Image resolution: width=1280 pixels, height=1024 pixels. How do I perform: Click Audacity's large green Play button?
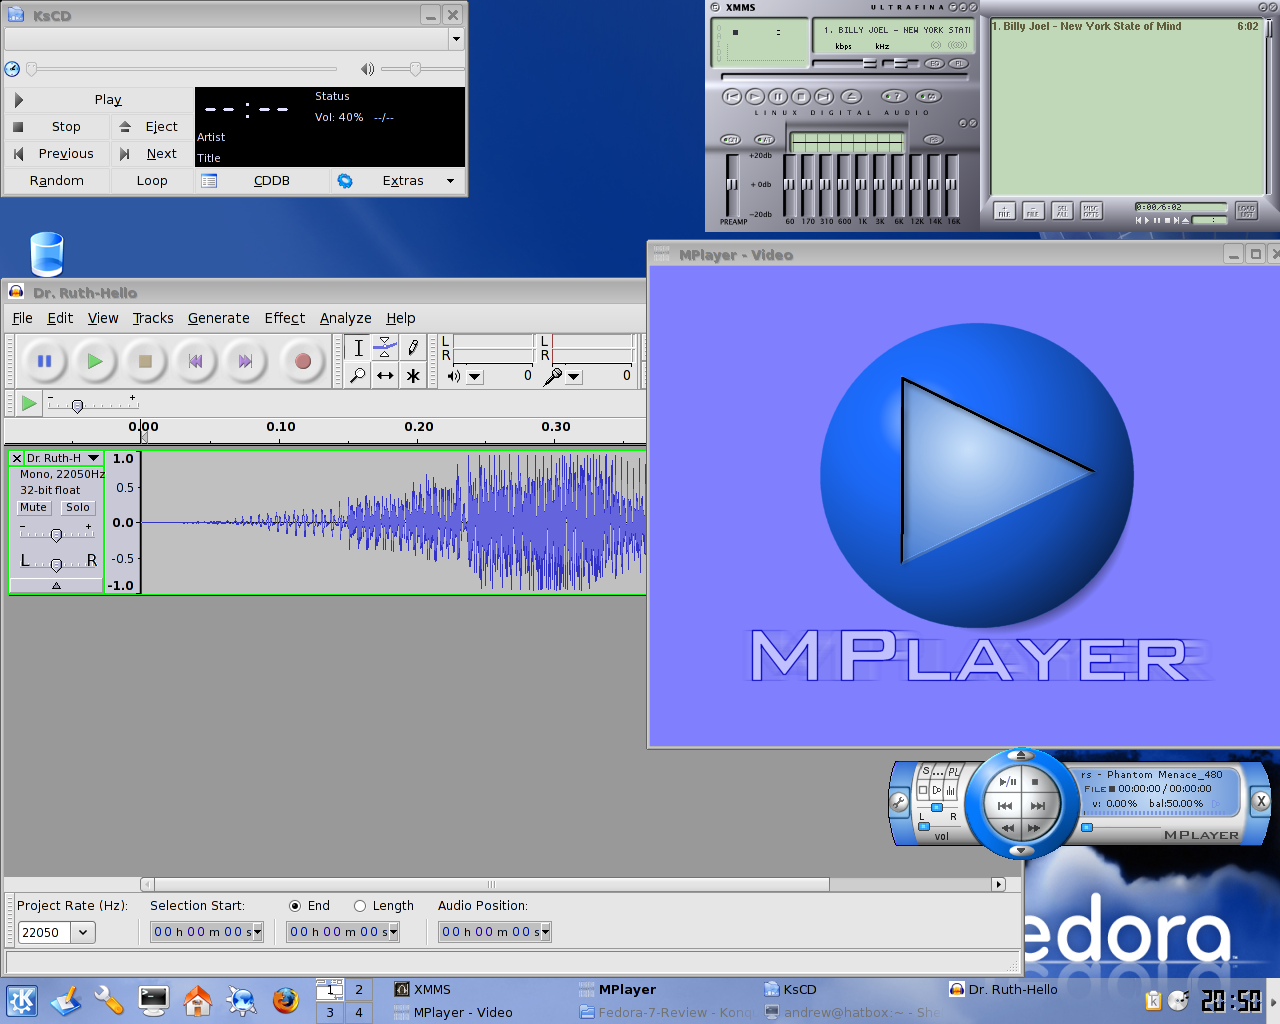pos(94,361)
